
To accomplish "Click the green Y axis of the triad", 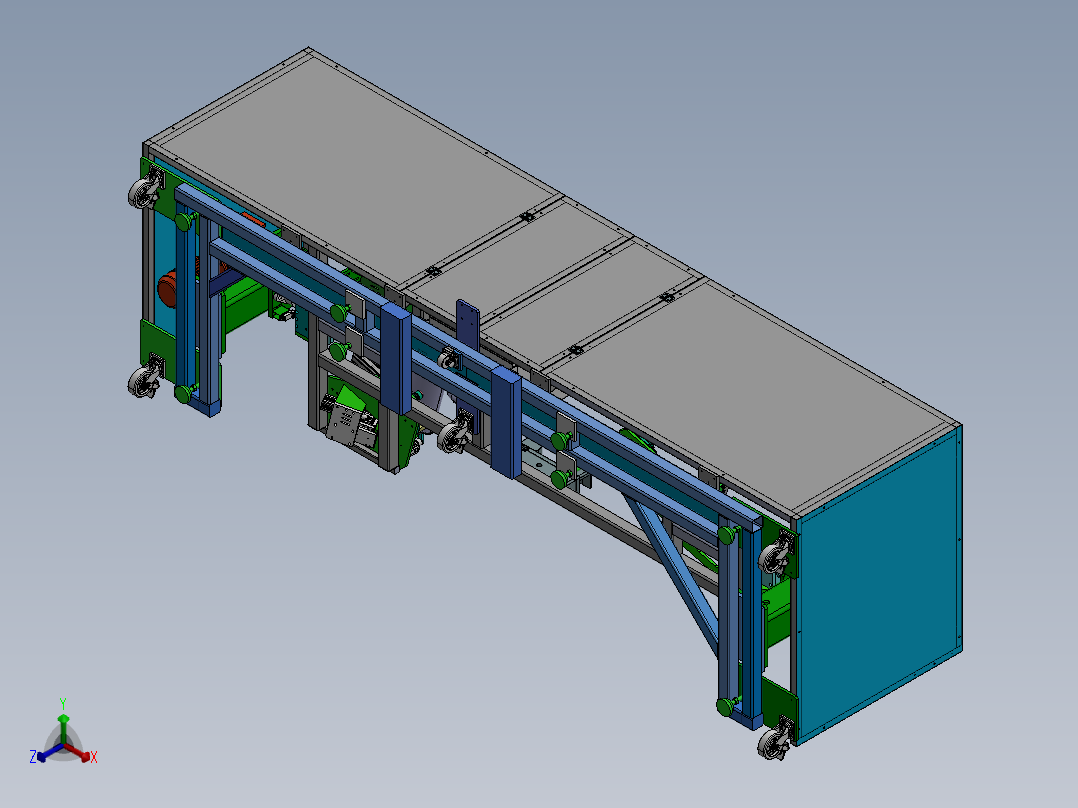I will [63, 729].
